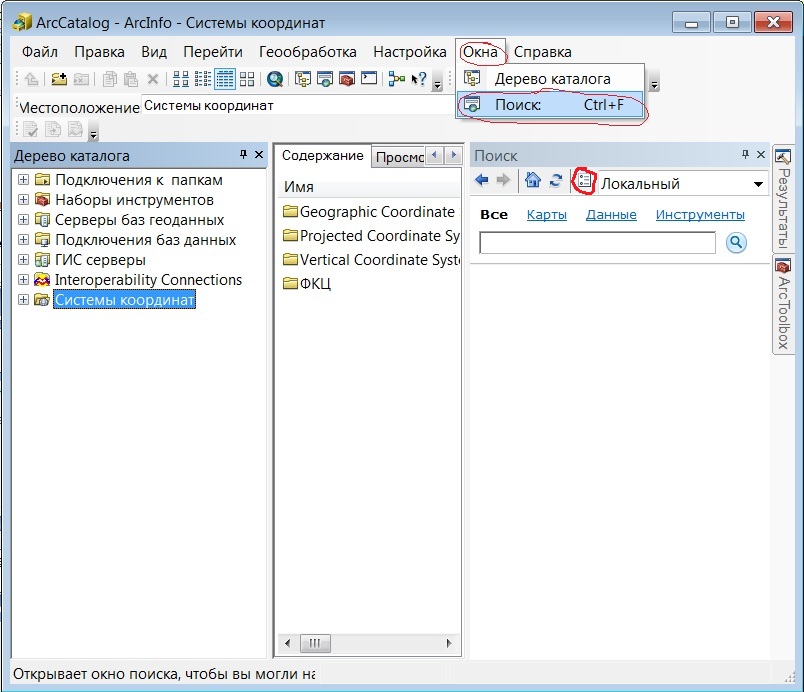Pin the Дерево каталога panel
This screenshot has height=692, width=804.
click(243, 154)
